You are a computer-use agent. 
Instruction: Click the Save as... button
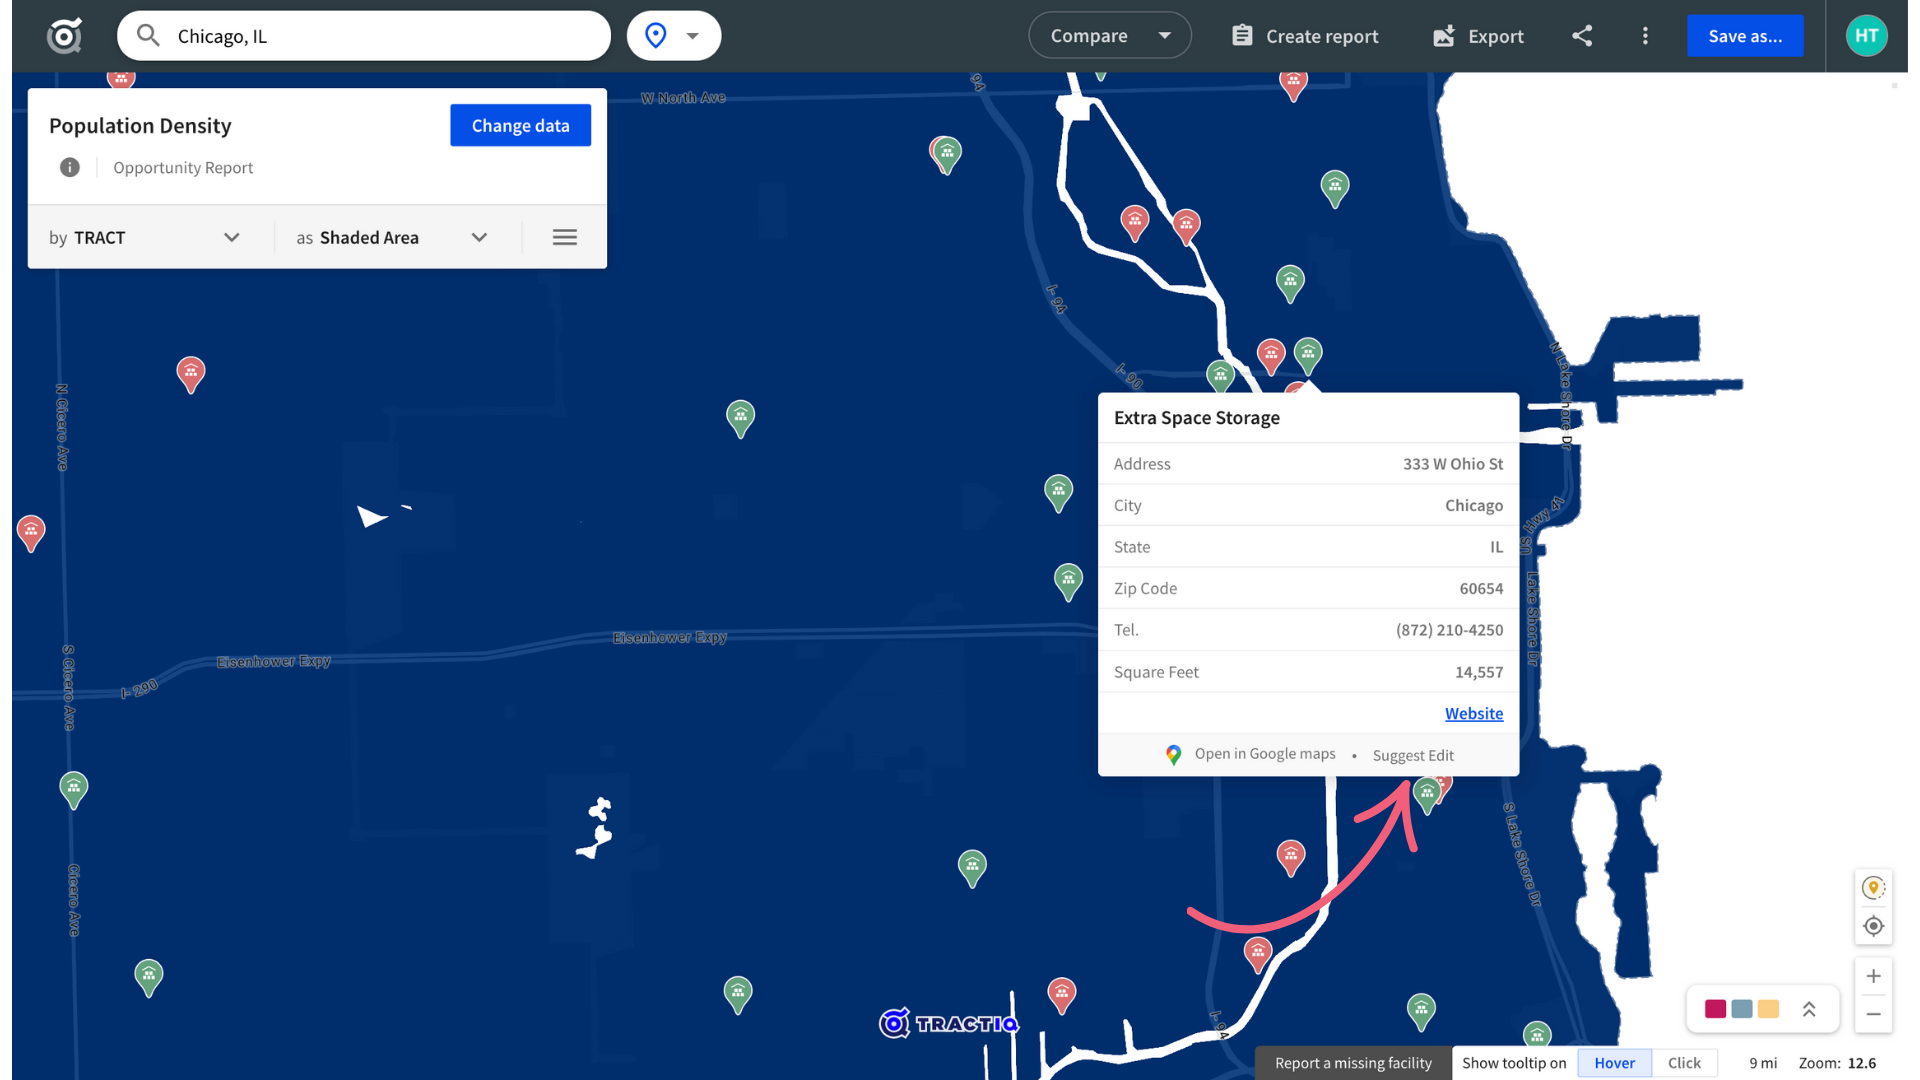pyautogui.click(x=1745, y=36)
